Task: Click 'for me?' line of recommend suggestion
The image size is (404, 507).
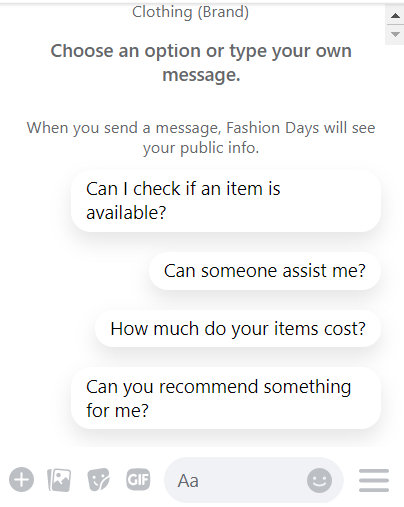Action: (117, 410)
